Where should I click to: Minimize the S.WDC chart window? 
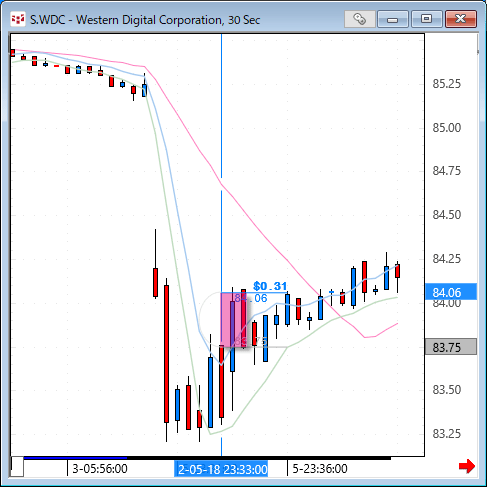point(393,19)
